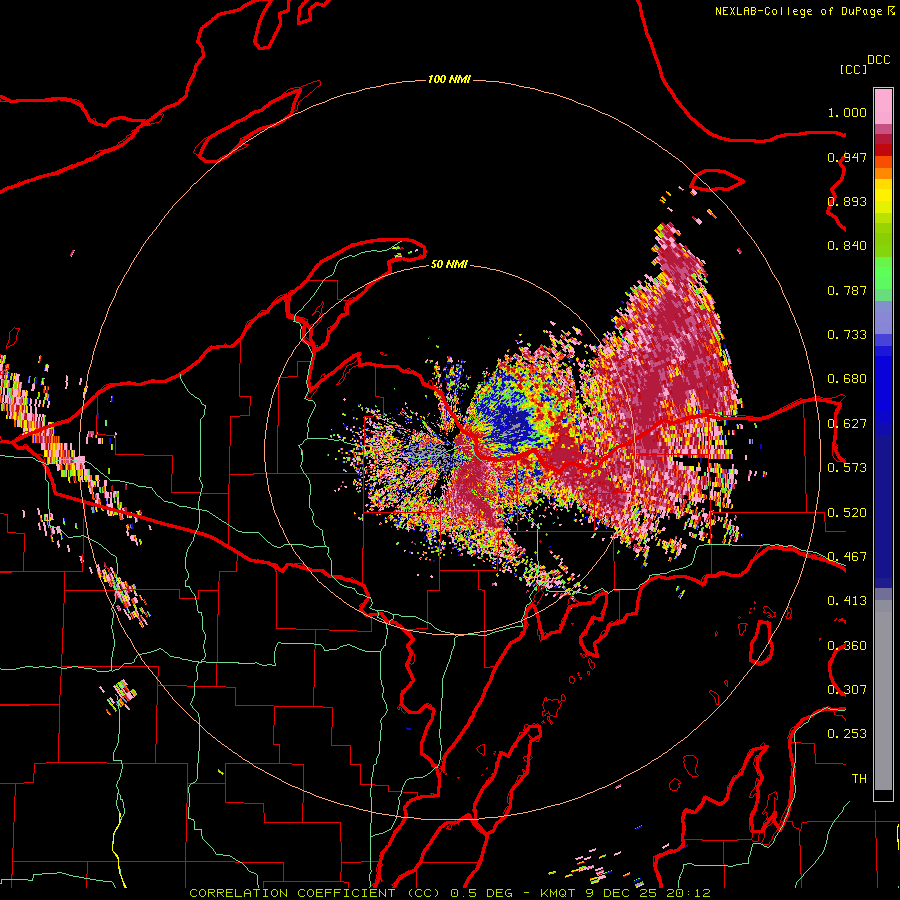The height and width of the screenshot is (900, 900).
Task: Click the 0.627 color scale value
Action: click(847, 424)
